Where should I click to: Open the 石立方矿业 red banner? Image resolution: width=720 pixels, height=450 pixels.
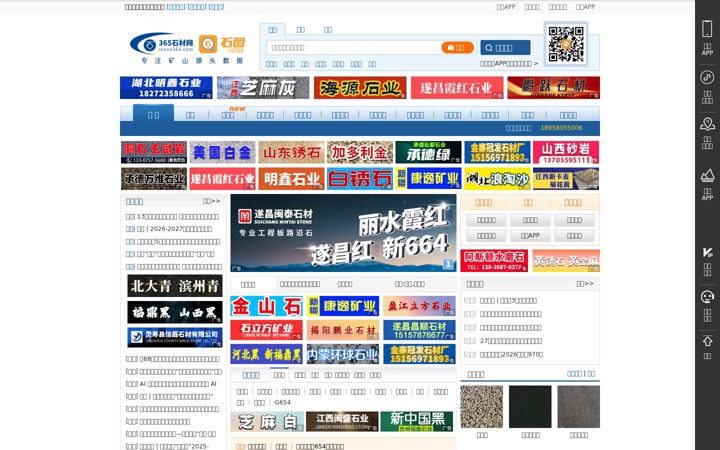coord(266,330)
